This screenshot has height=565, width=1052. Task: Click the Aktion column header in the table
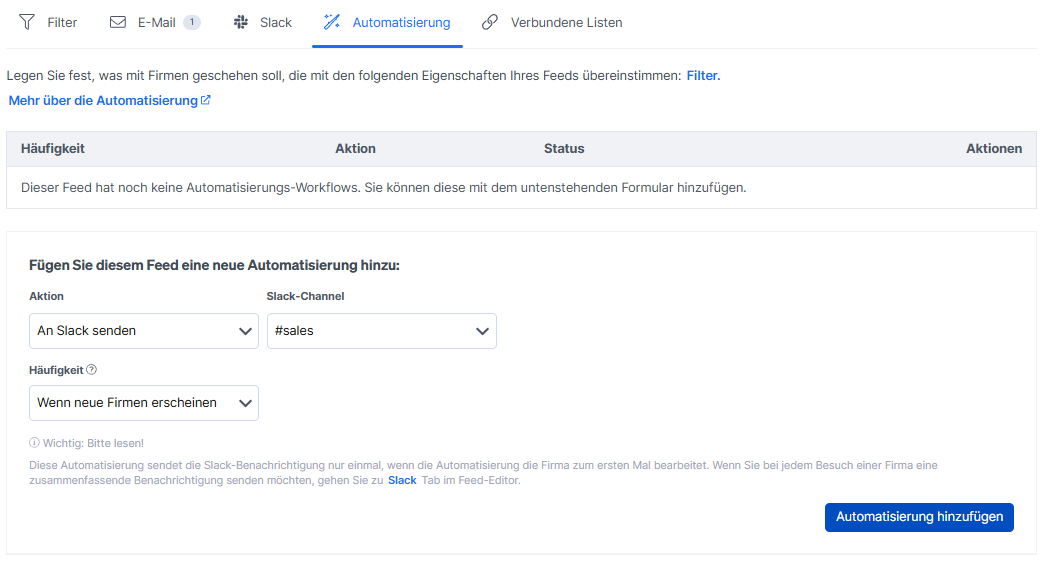356,149
